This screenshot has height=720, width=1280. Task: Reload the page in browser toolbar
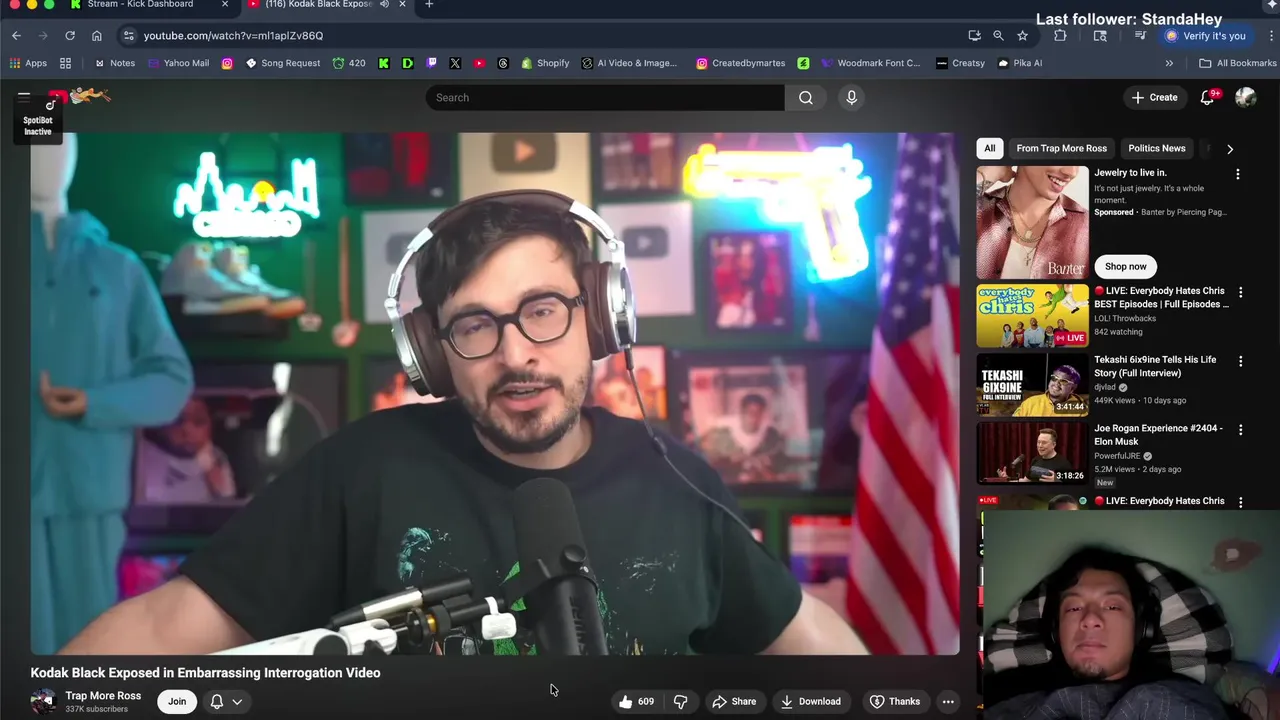pyautogui.click(x=70, y=35)
